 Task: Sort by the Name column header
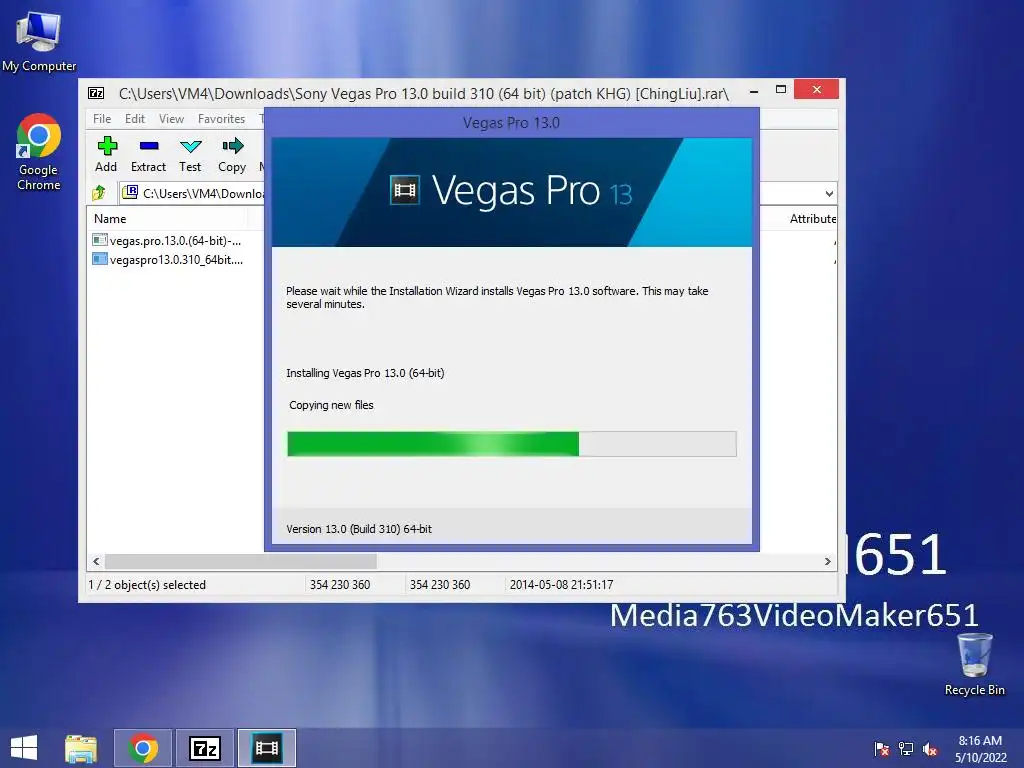[x=110, y=219]
